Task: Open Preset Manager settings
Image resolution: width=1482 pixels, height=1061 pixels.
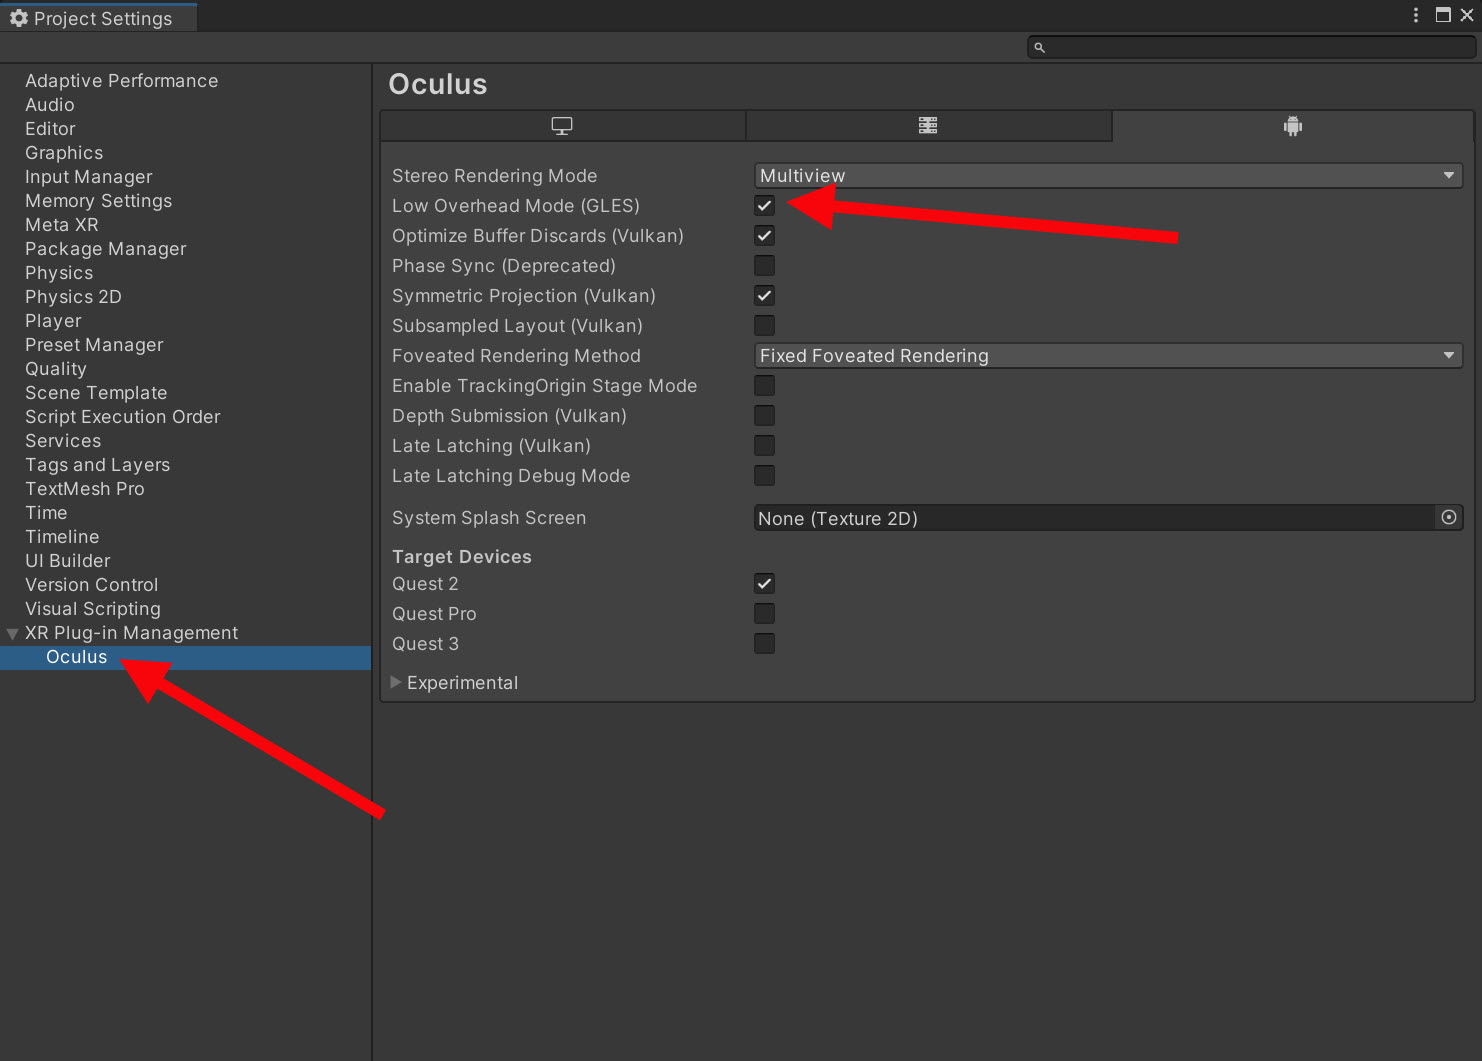Action: (94, 345)
